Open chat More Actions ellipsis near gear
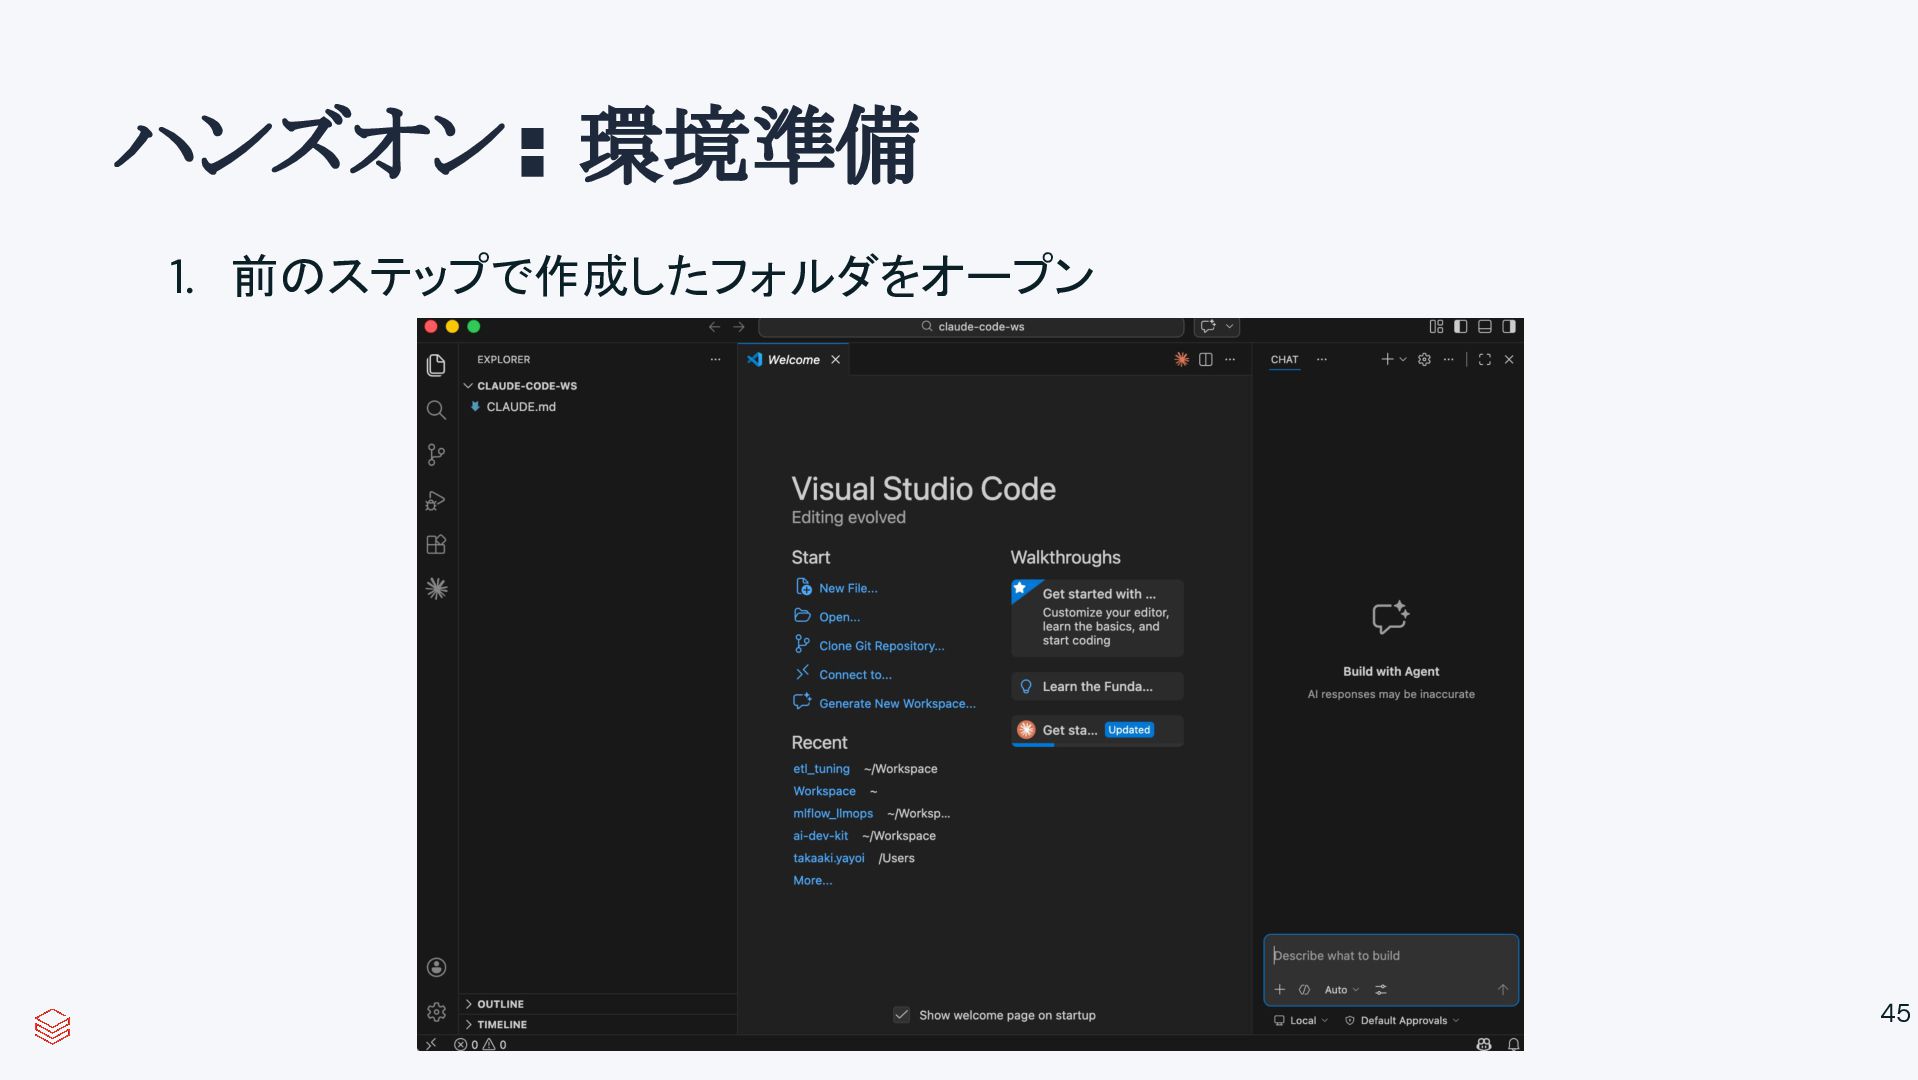The height and width of the screenshot is (1080, 1918). [1448, 359]
